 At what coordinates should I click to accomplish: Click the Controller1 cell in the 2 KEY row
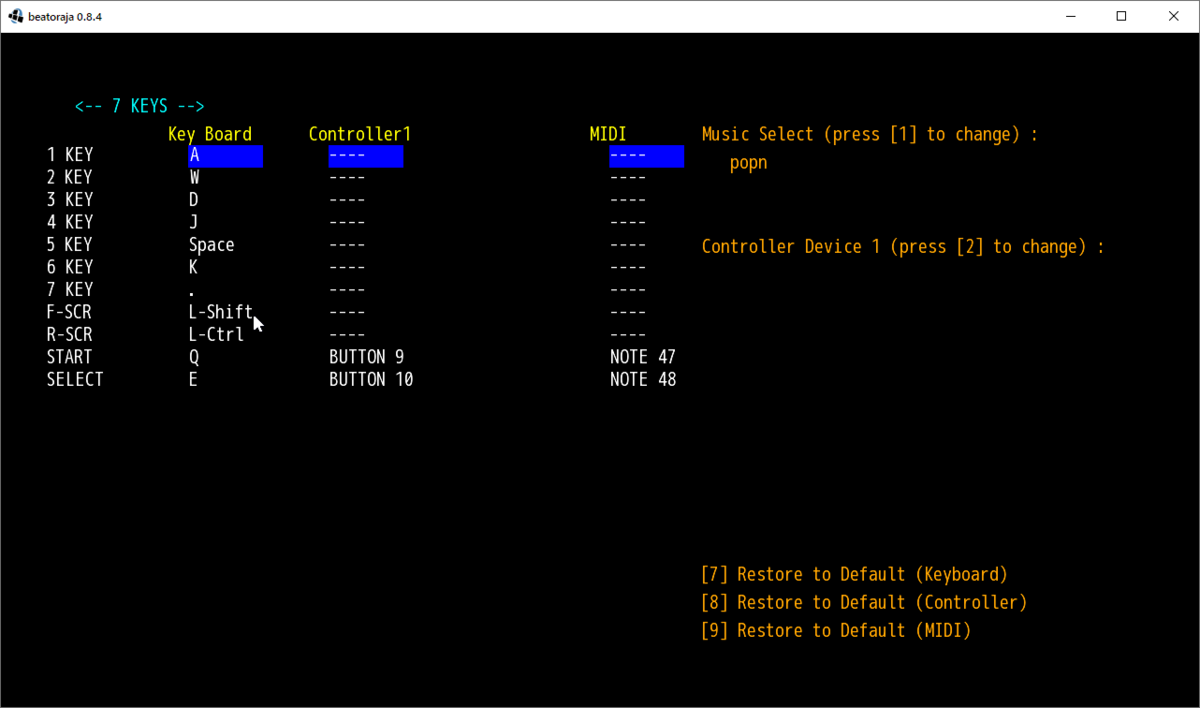347,178
